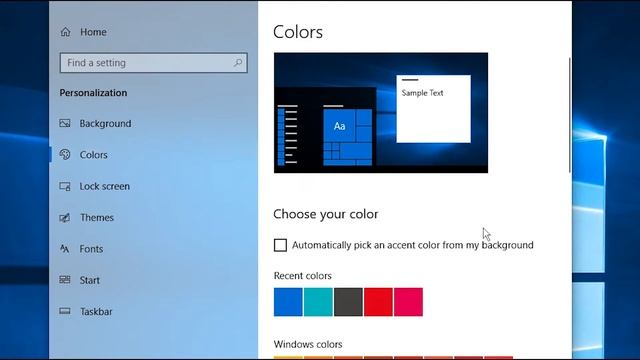Click the settings page vertical scrollbar
The image size is (640, 360).
click(x=569, y=115)
